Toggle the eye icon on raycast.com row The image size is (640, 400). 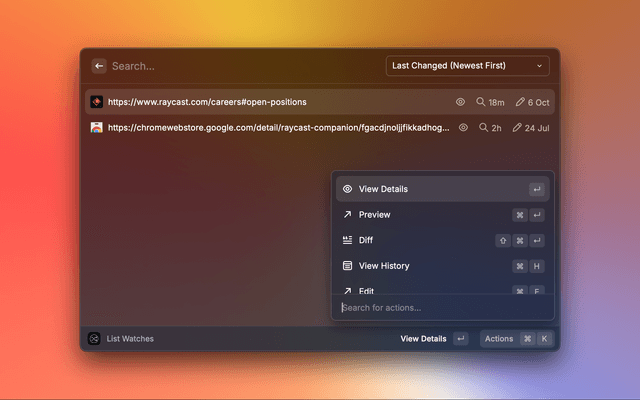pos(461,102)
